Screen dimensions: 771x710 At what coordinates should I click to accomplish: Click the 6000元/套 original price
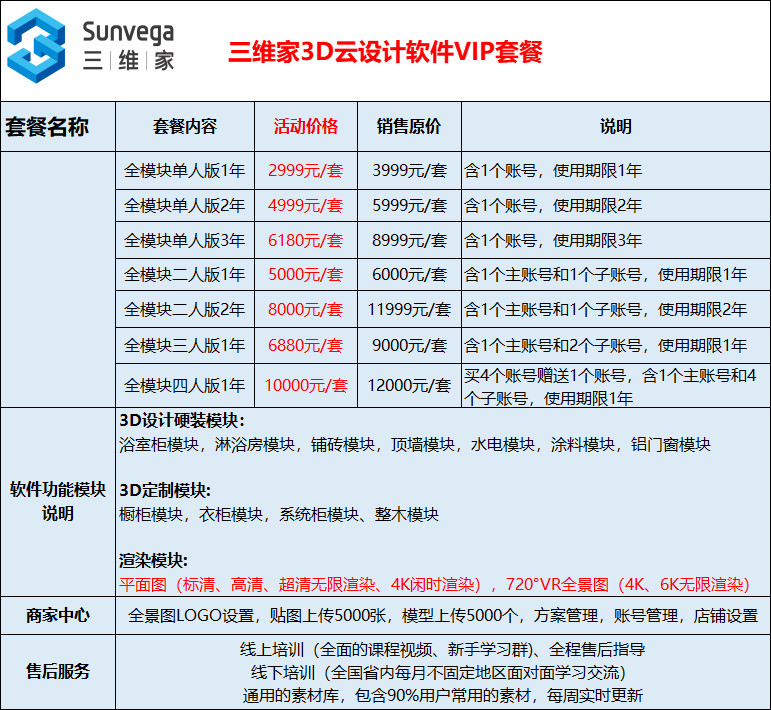click(409, 274)
